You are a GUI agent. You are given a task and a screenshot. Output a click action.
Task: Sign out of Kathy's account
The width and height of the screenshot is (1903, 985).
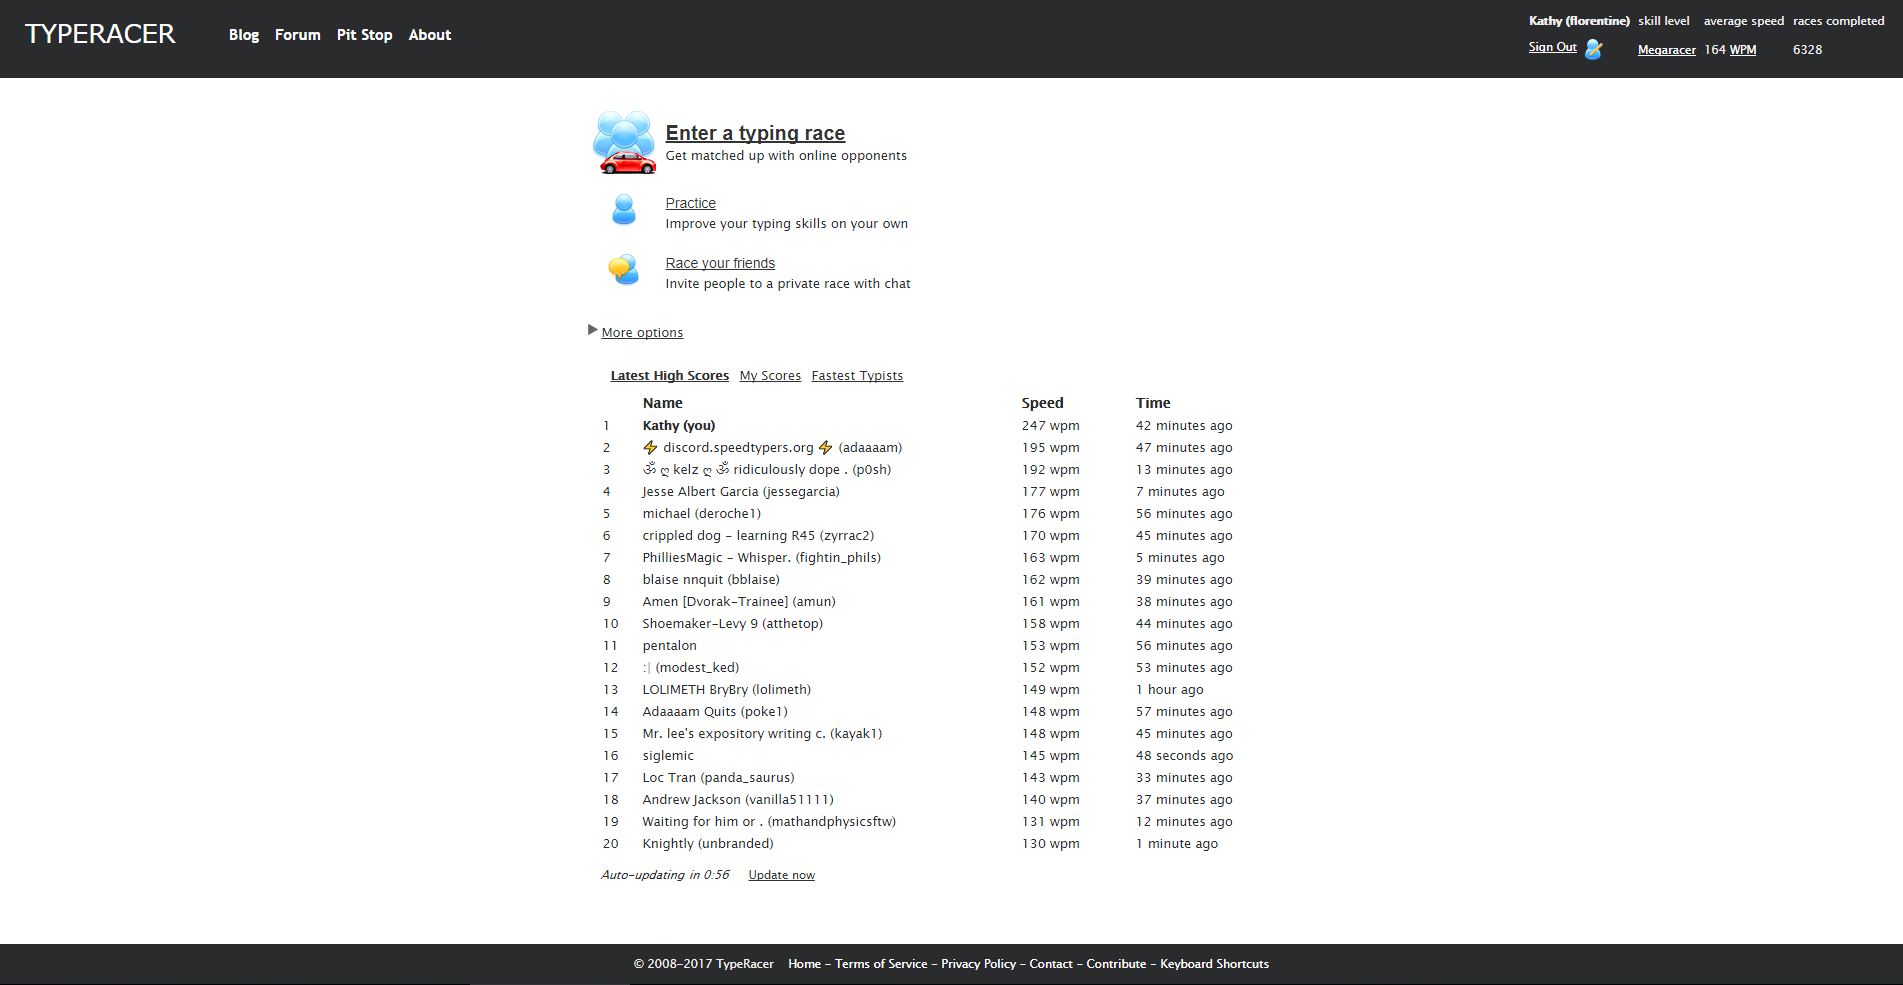coord(1551,46)
